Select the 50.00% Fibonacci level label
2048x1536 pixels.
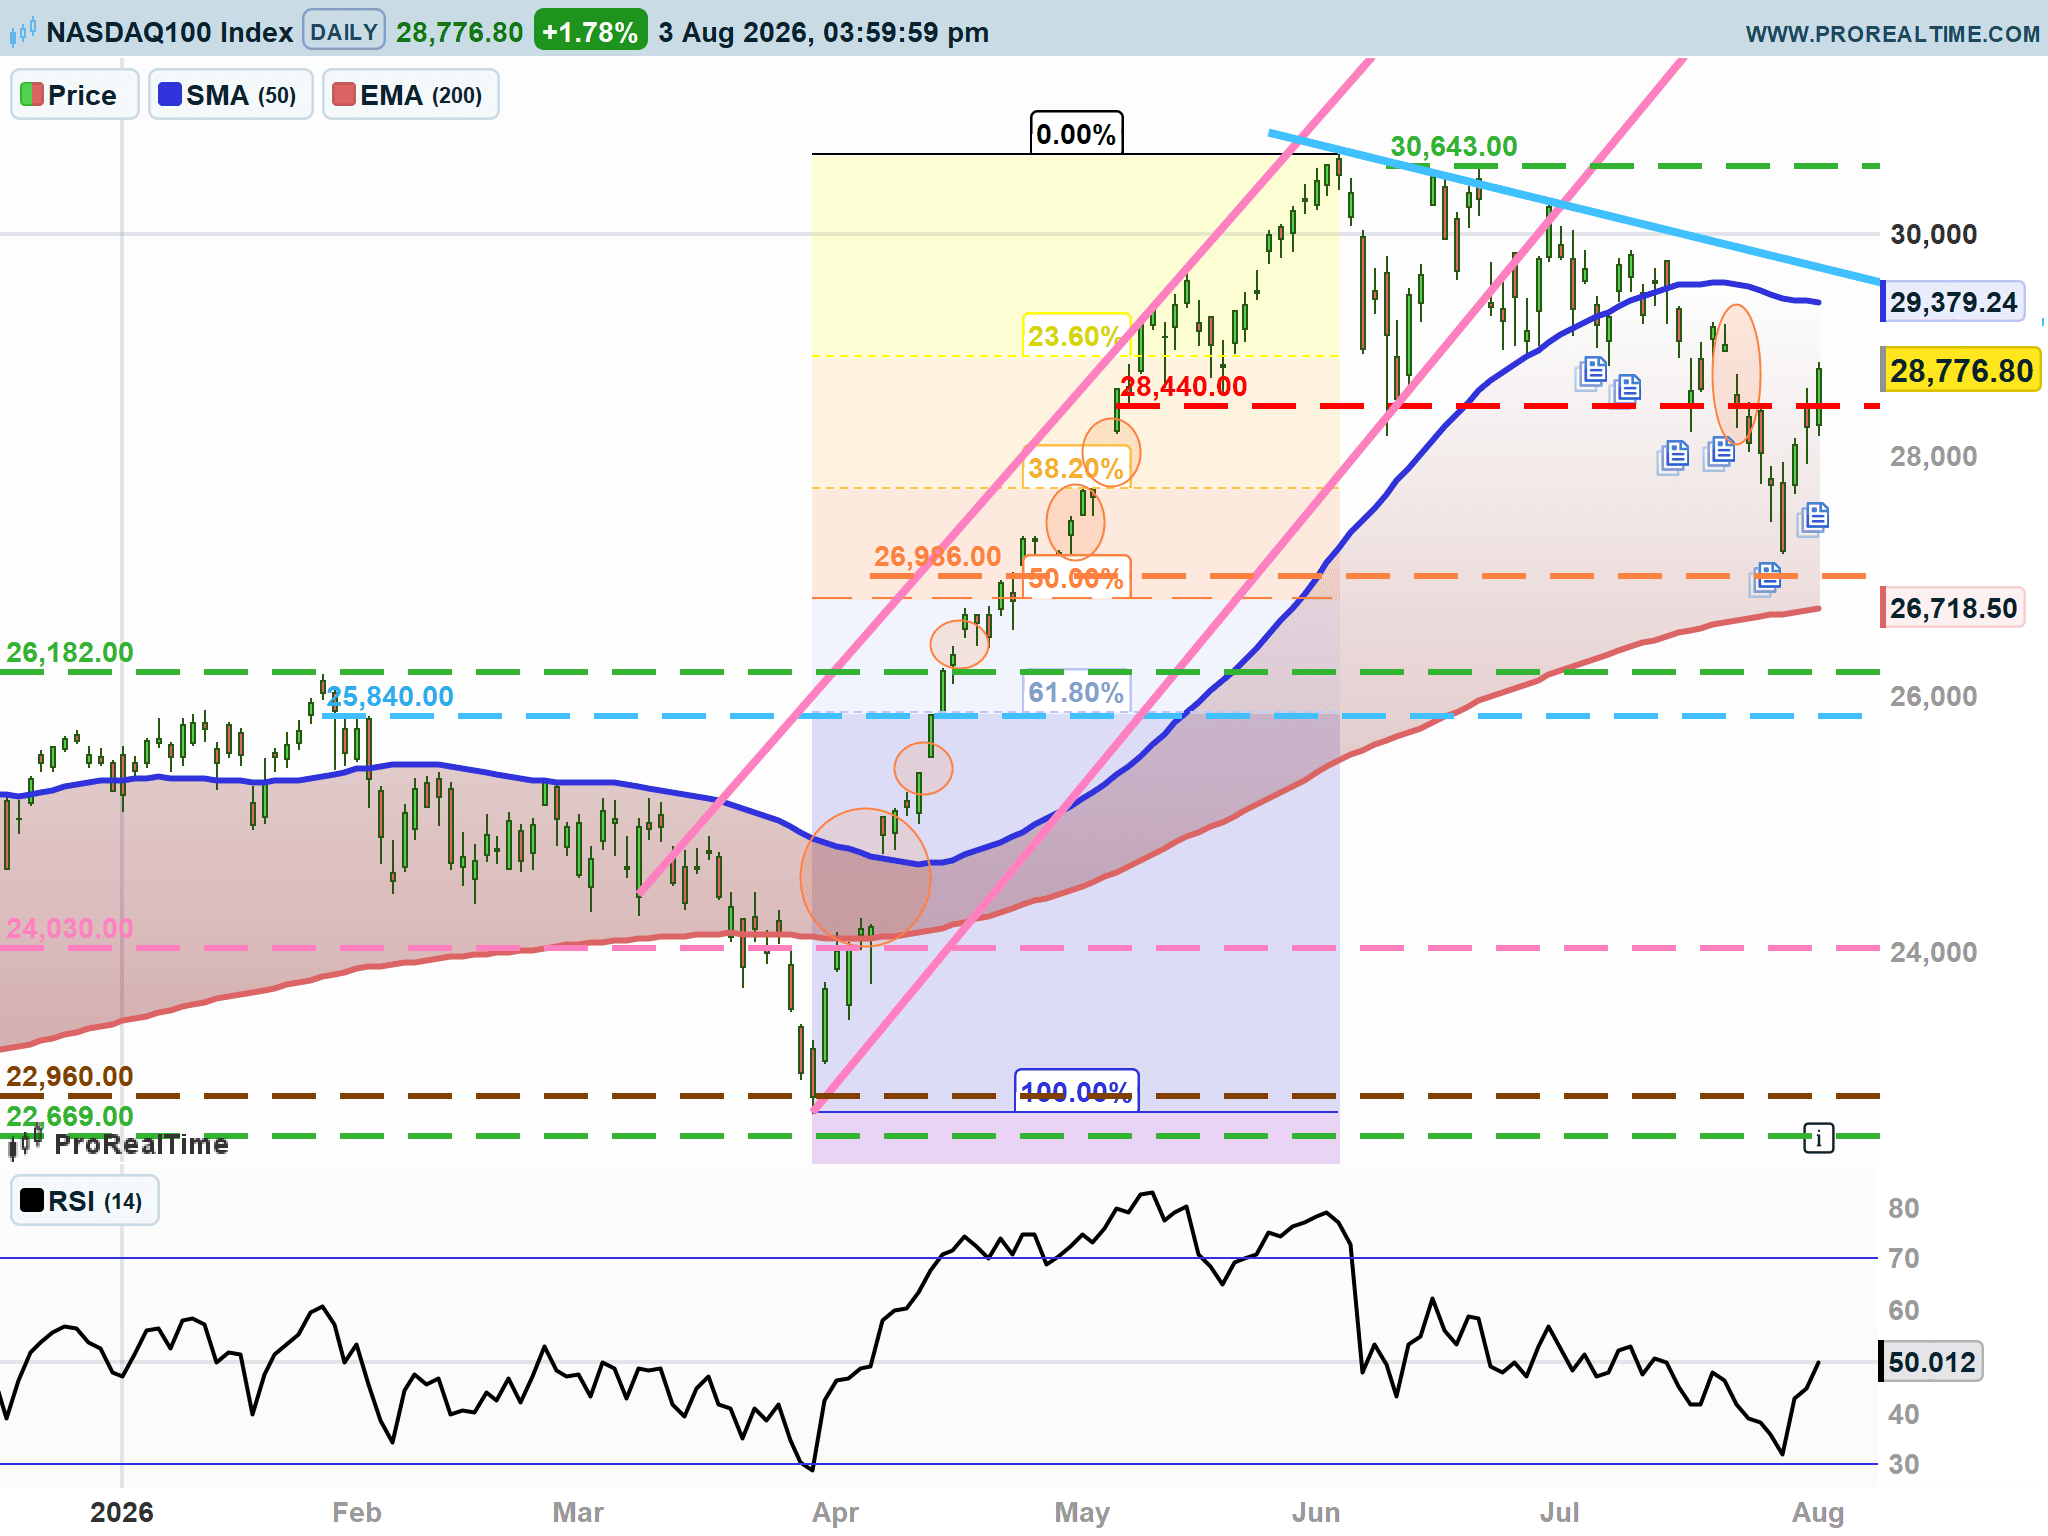click(x=1075, y=578)
